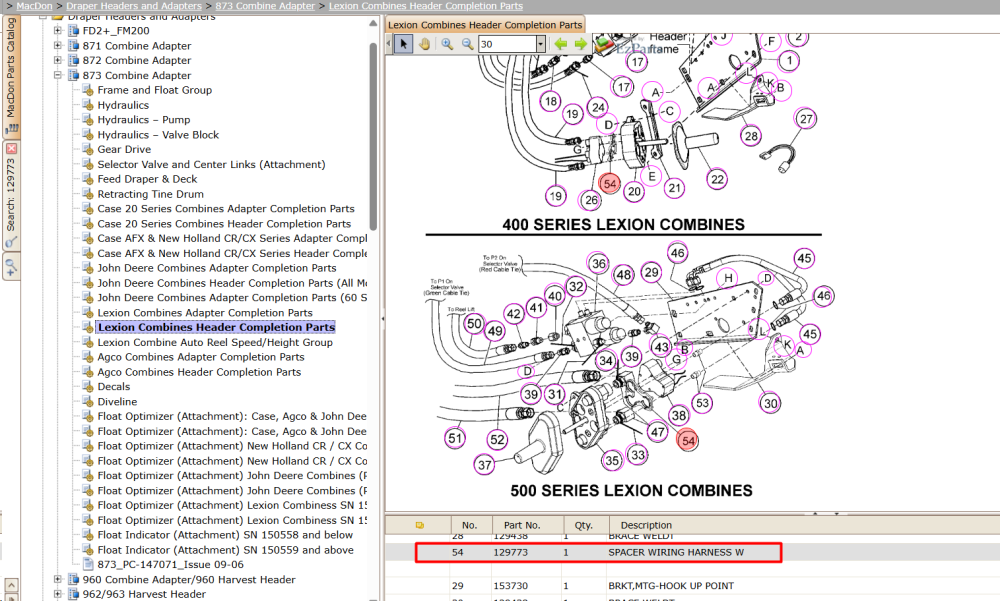The image size is (1000, 601).
Task: Open 873 Combine Adapter breadcrumb link
Action: tap(265, 6)
